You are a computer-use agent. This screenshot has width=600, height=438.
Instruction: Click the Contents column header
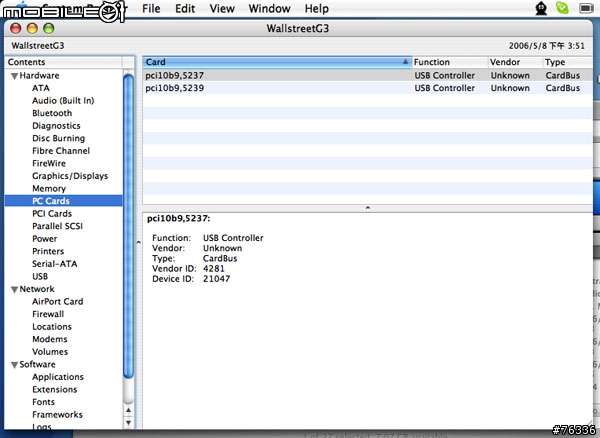(64, 62)
